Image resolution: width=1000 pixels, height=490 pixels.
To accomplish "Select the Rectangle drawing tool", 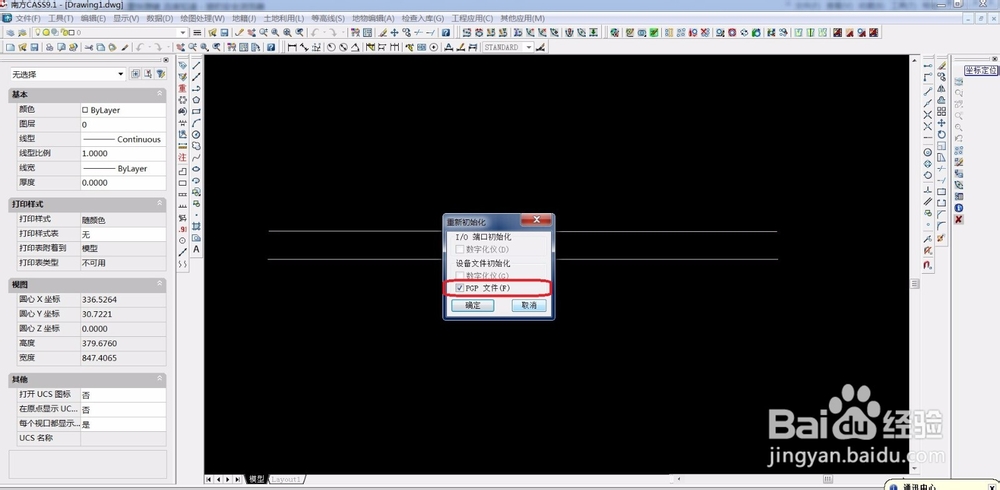I will pyautogui.click(x=196, y=111).
